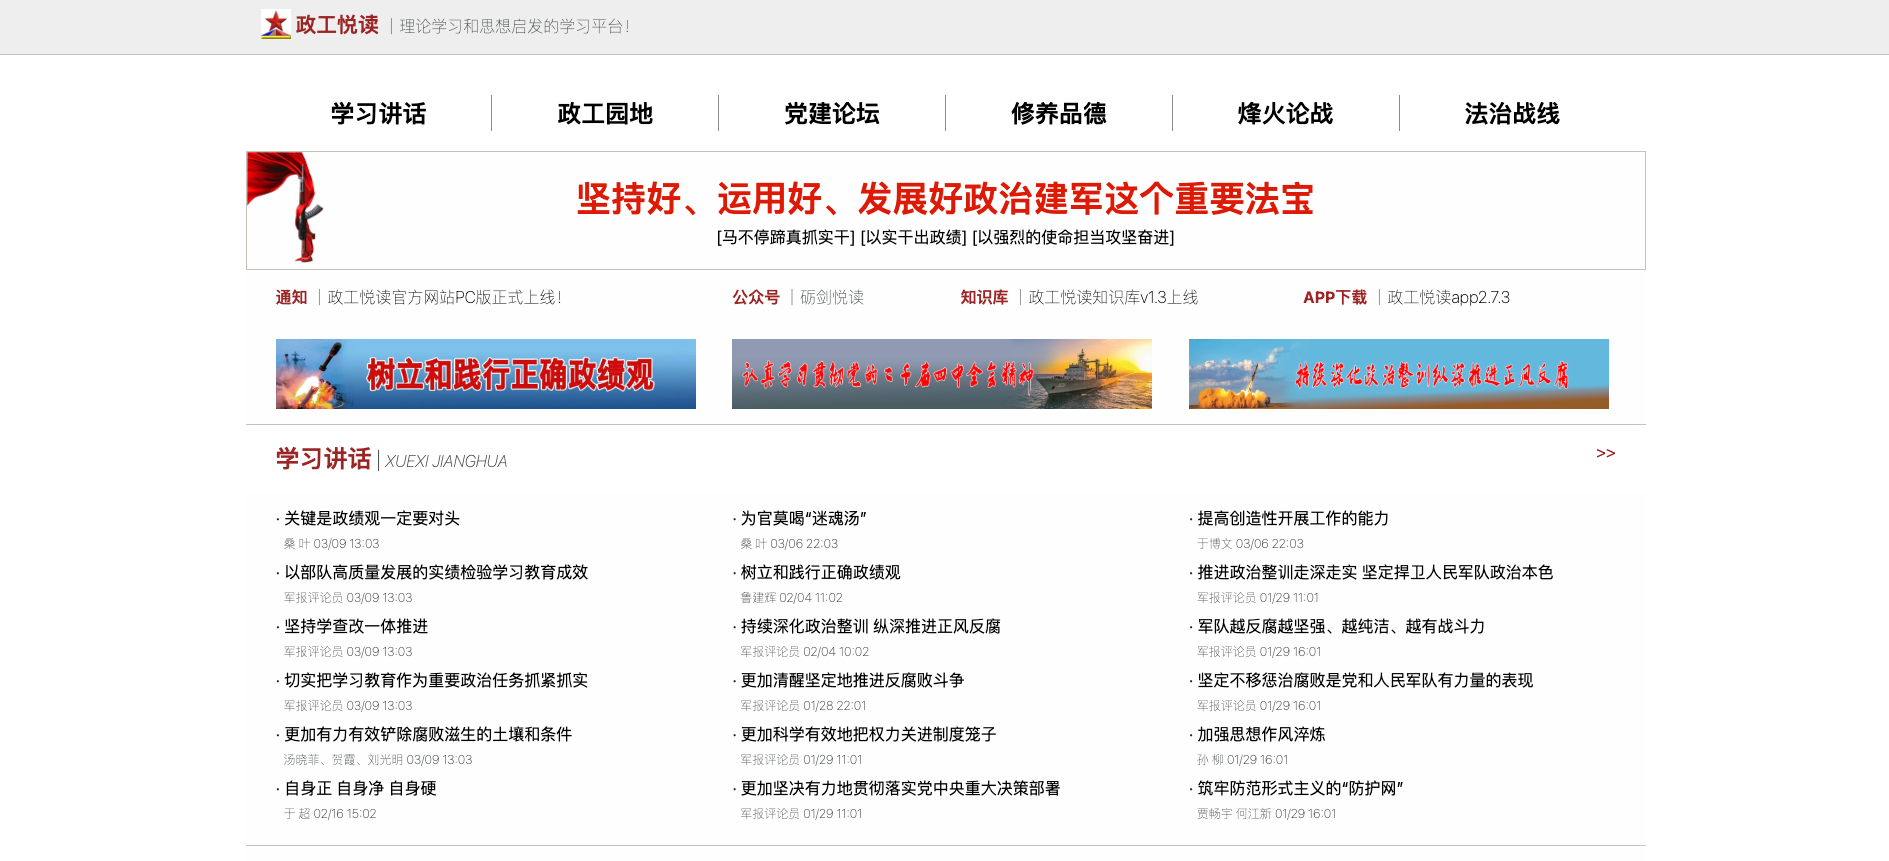Go to the 修养品德 section

tap(1058, 114)
